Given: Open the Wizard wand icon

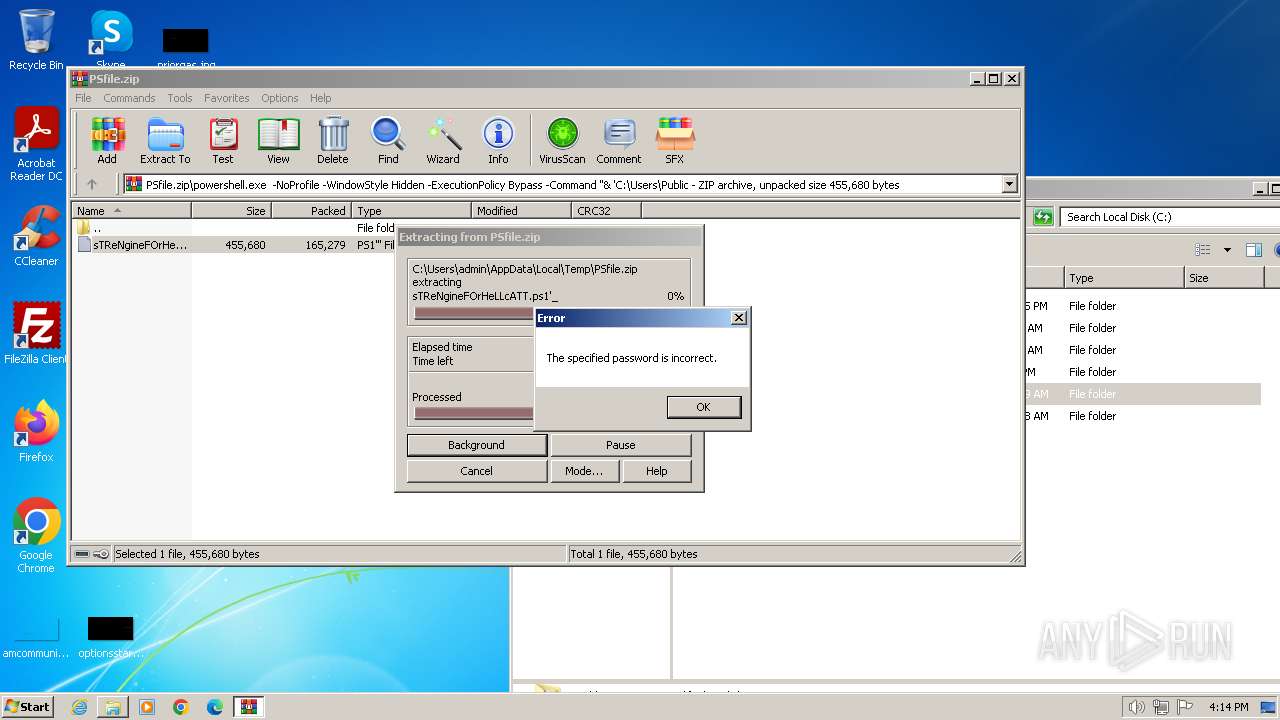Looking at the screenshot, I should 443,141.
